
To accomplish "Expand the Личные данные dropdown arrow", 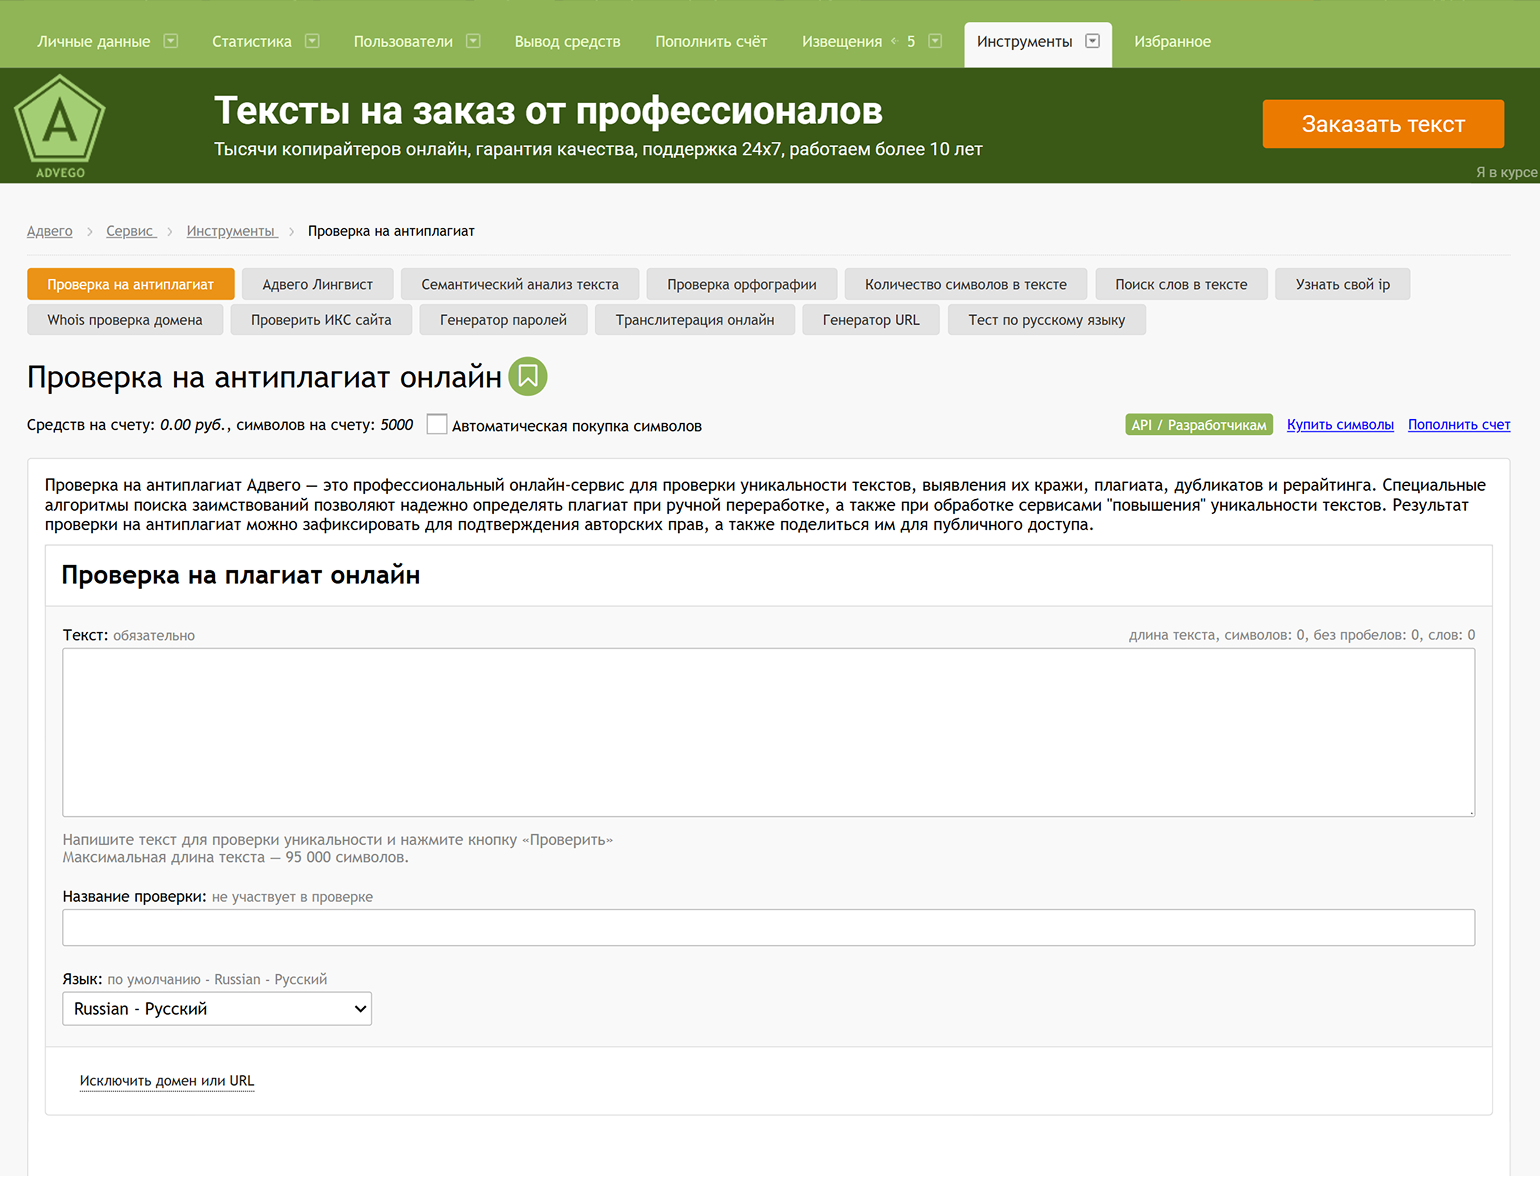I will click(171, 41).
